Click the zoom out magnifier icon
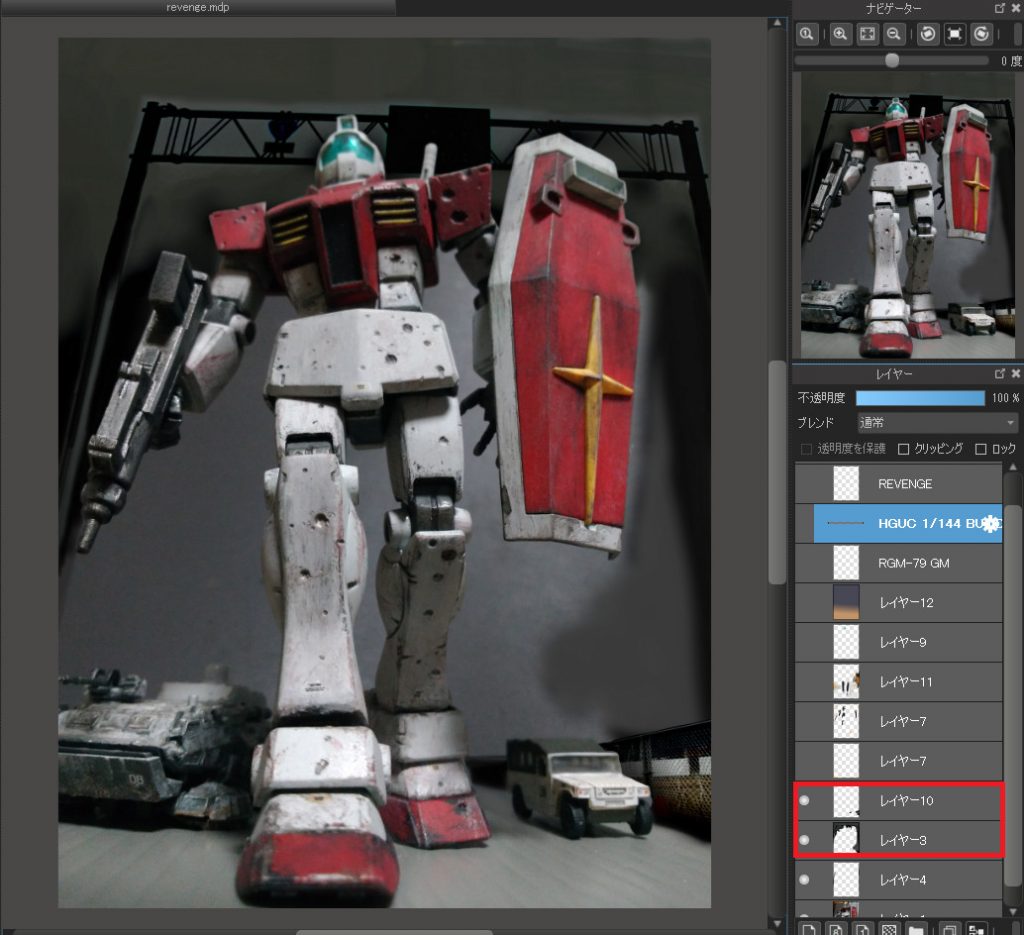Image resolution: width=1024 pixels, height=935 pixels. point(894,34)
